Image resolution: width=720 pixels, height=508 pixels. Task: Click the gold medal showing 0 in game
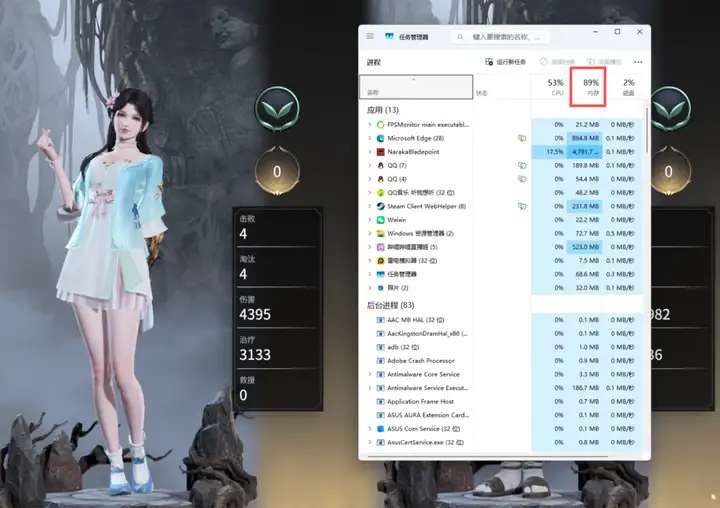277,171
